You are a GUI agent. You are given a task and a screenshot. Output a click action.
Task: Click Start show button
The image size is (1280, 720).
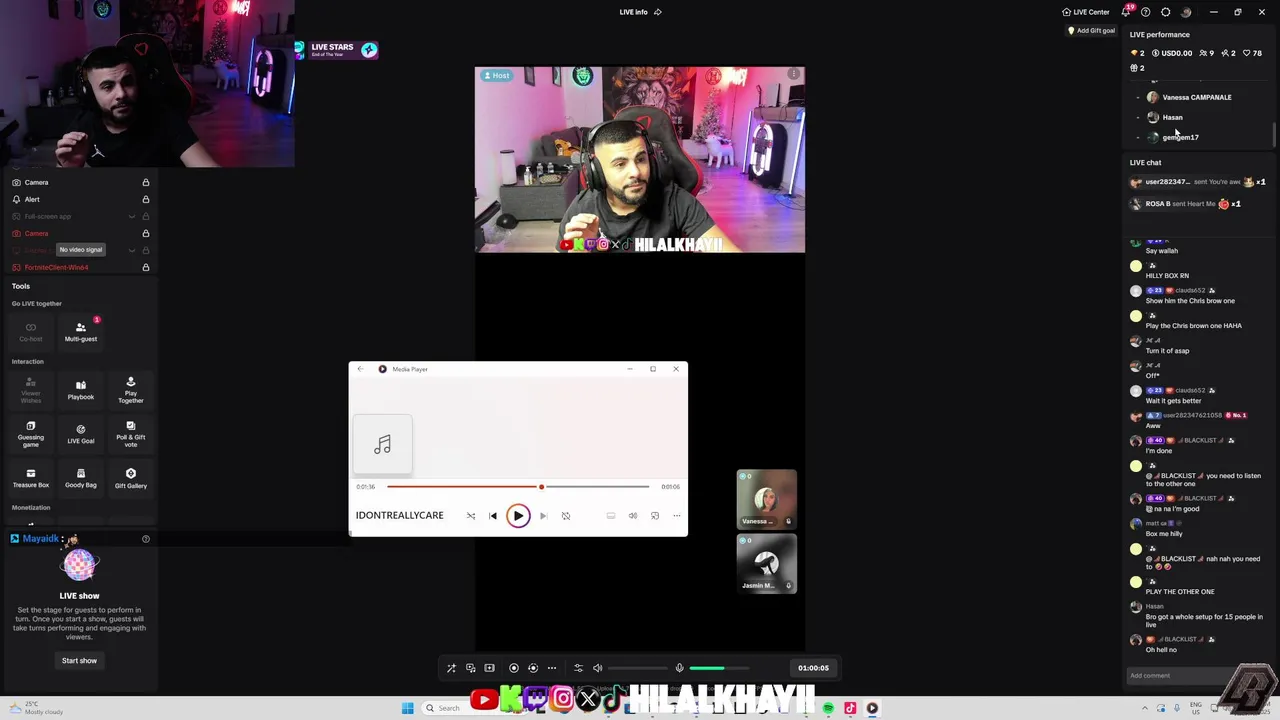coord(79,660)
